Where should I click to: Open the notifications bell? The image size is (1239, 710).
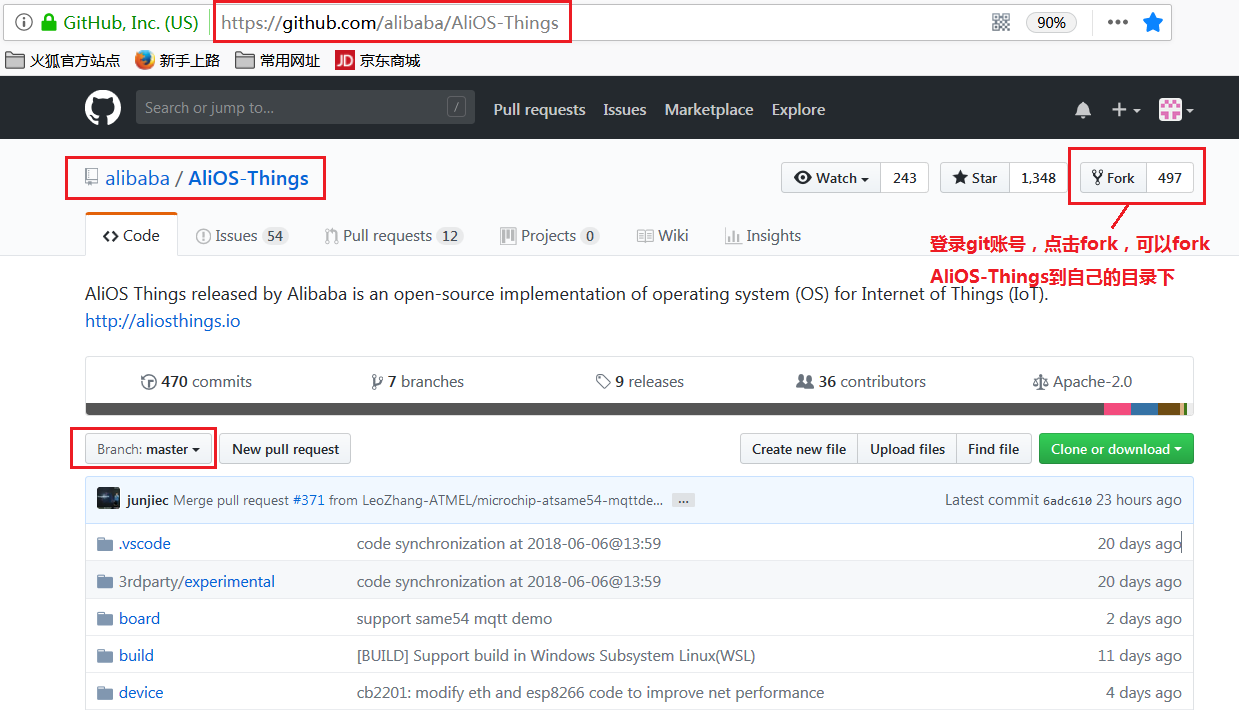click(x=1083, y=110)
